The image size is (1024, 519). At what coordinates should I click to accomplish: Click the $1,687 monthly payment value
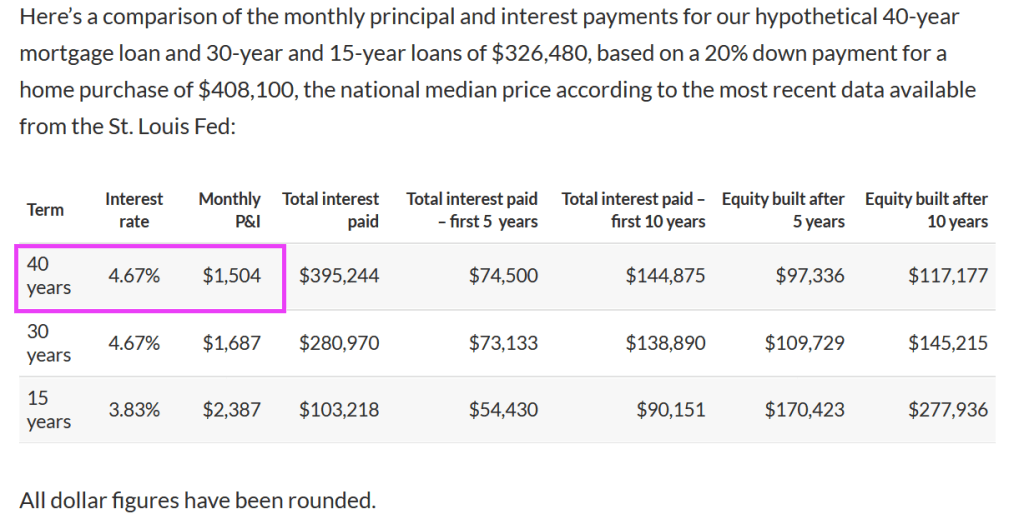(x=231, y=343)
